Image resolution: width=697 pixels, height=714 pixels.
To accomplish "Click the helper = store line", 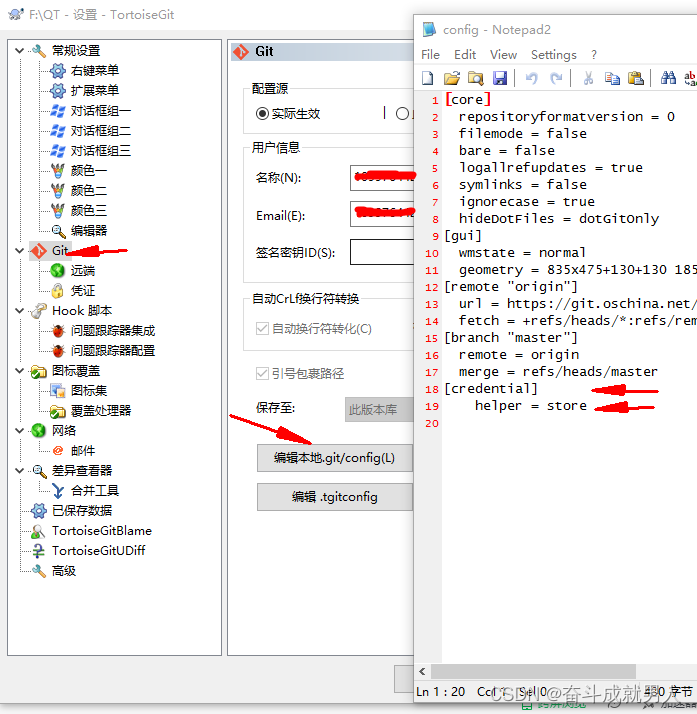I will tap(530, 406).
